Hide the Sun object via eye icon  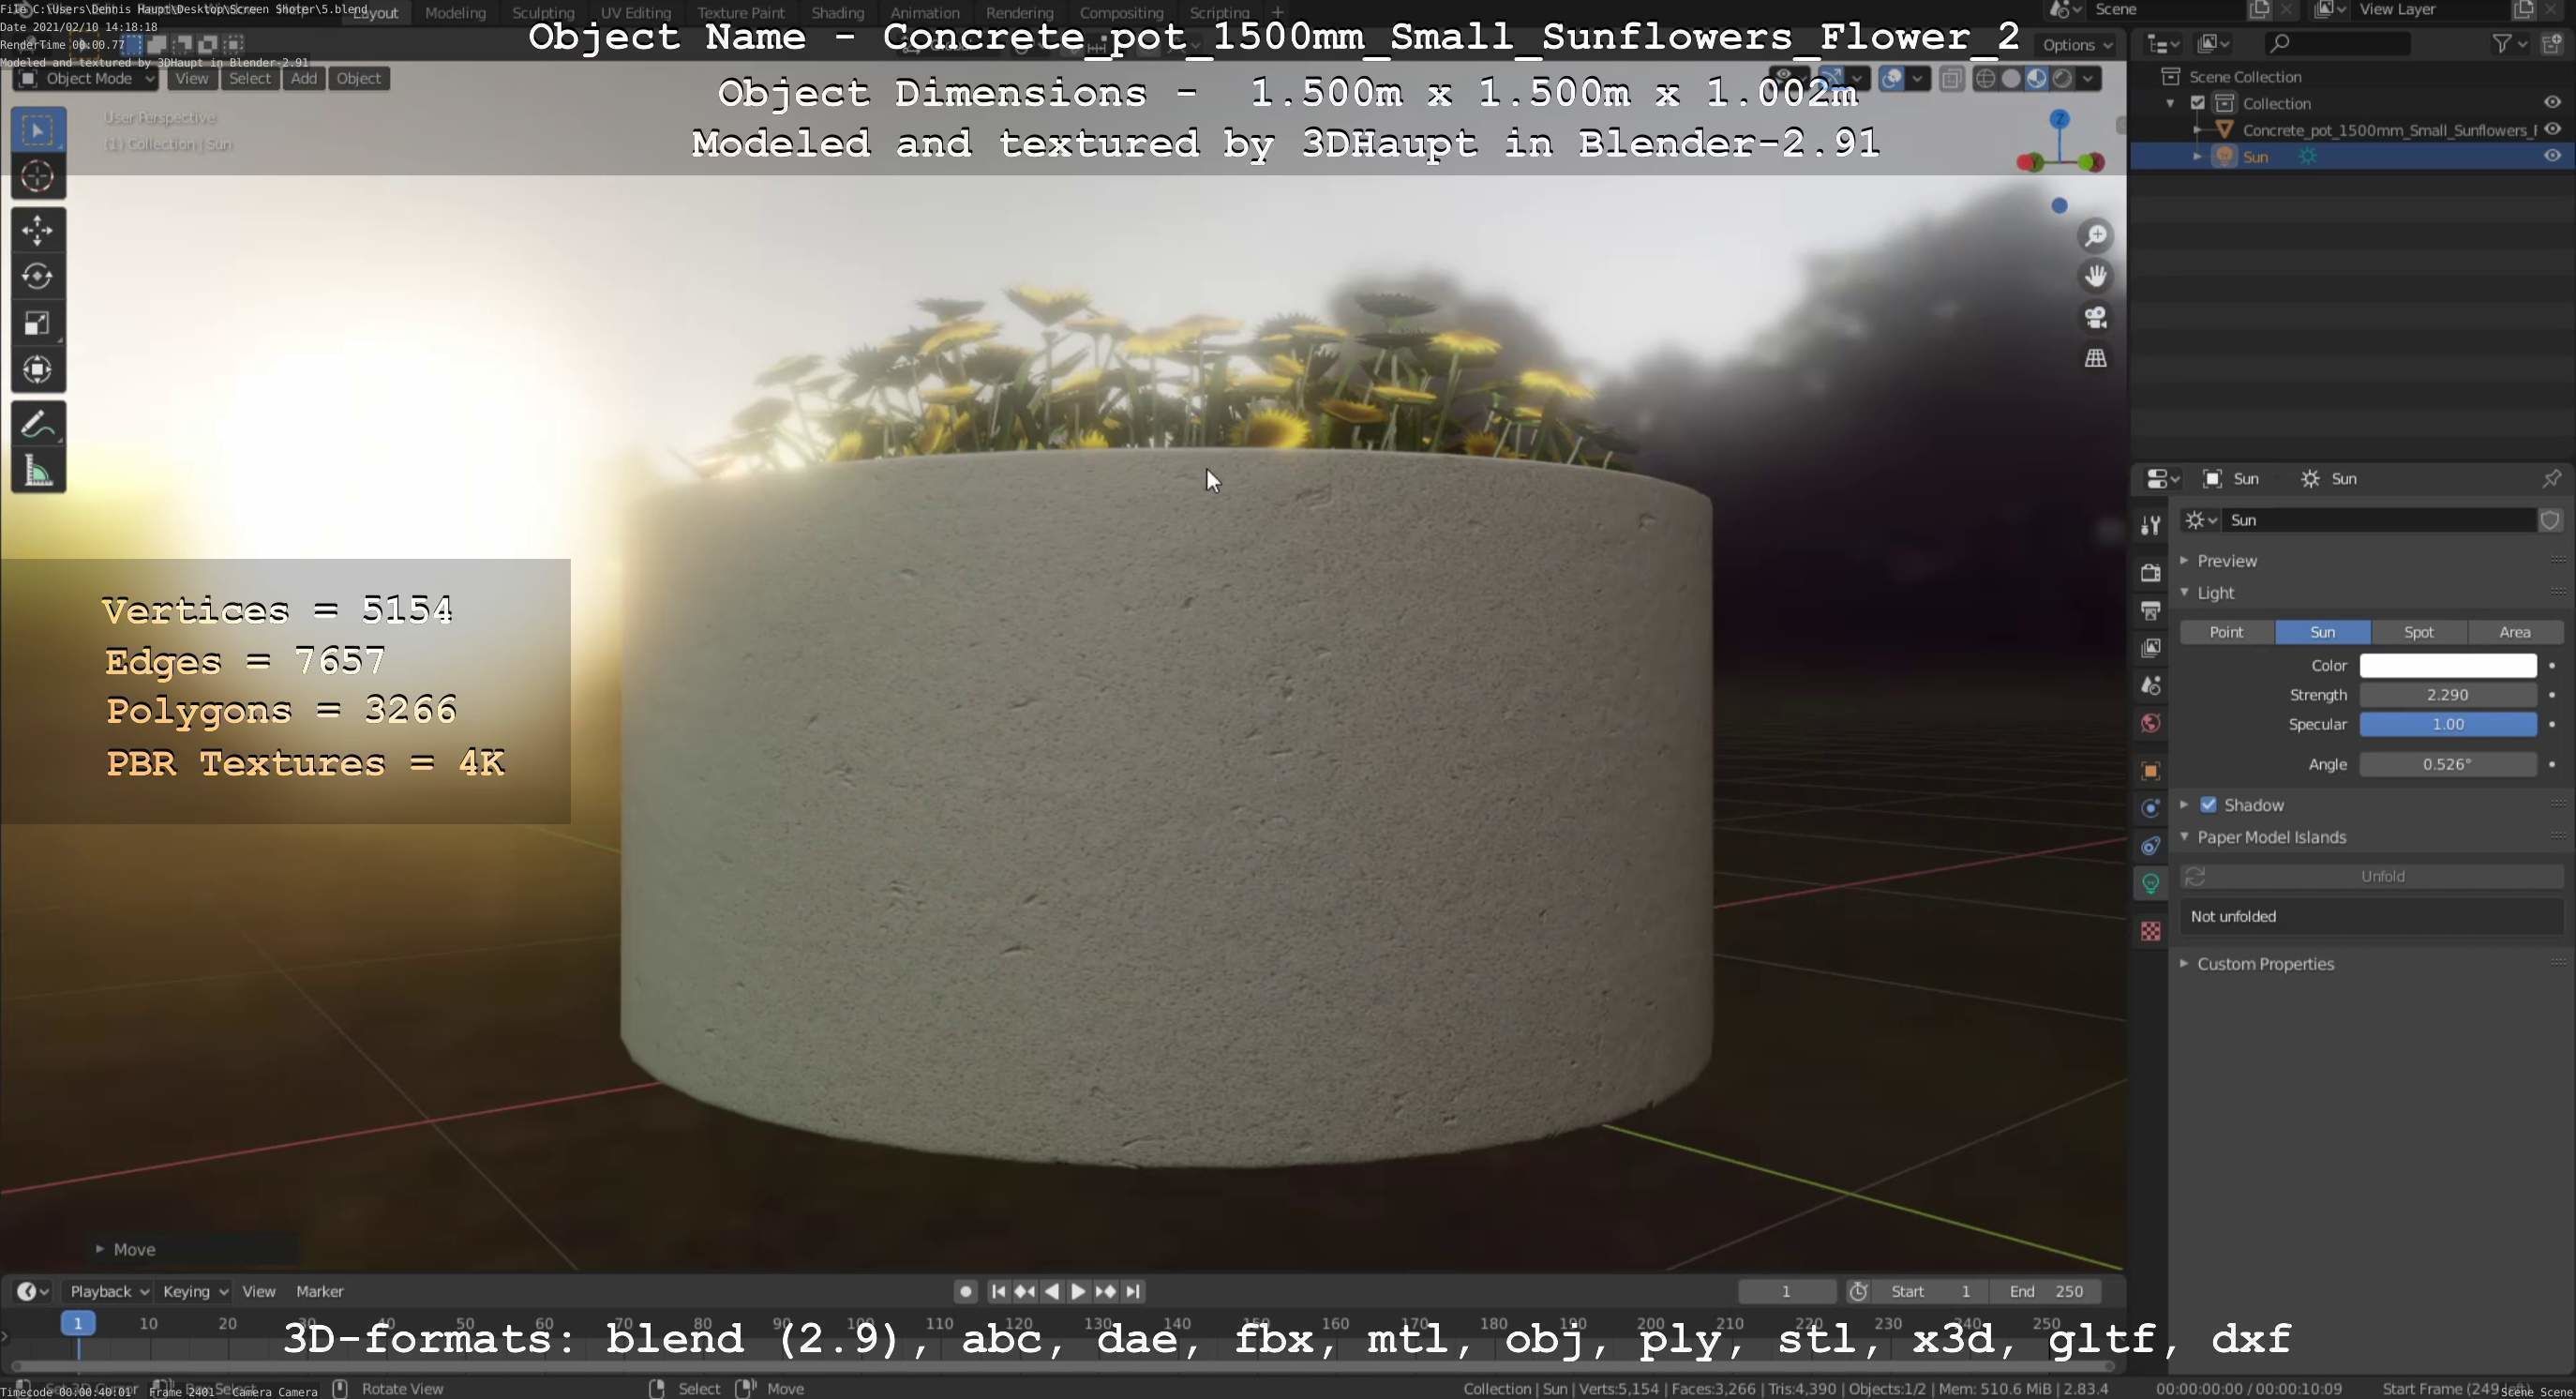tap(2552, 156)
